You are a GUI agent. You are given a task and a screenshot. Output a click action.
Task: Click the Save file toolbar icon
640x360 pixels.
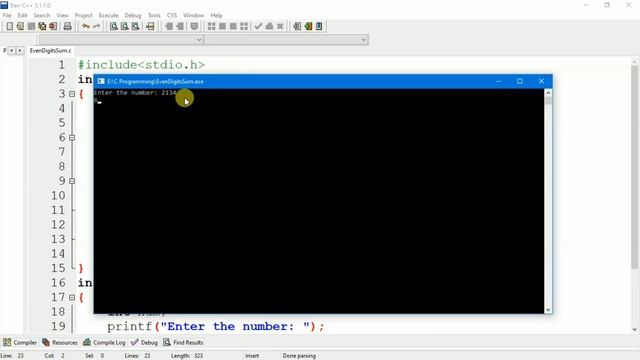click(x=31, y=26)
